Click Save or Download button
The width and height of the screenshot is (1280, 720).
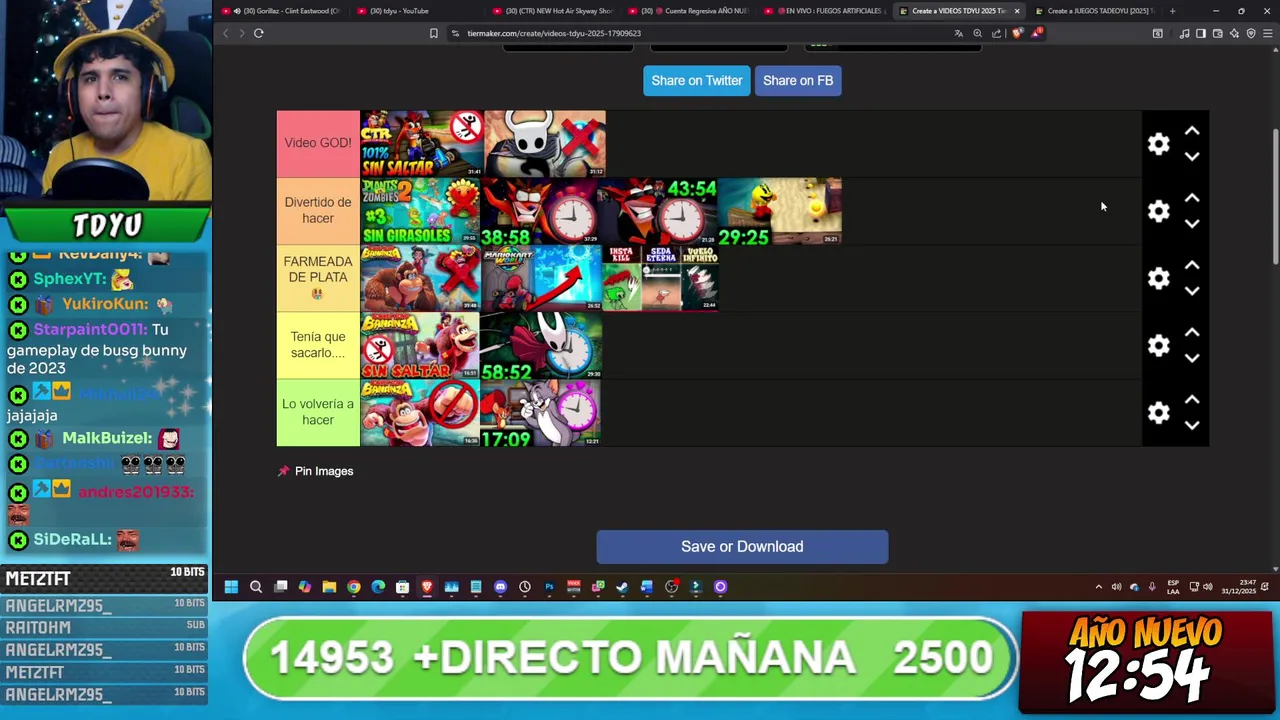coord(742,546)
